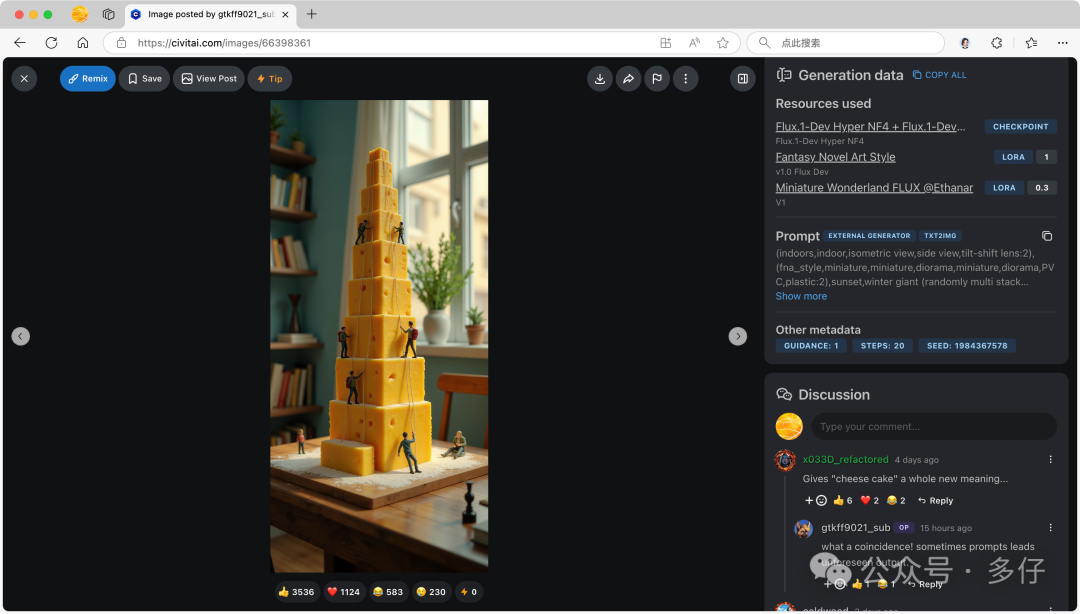Toggle the sidebar panel icon

coord(742,79)
